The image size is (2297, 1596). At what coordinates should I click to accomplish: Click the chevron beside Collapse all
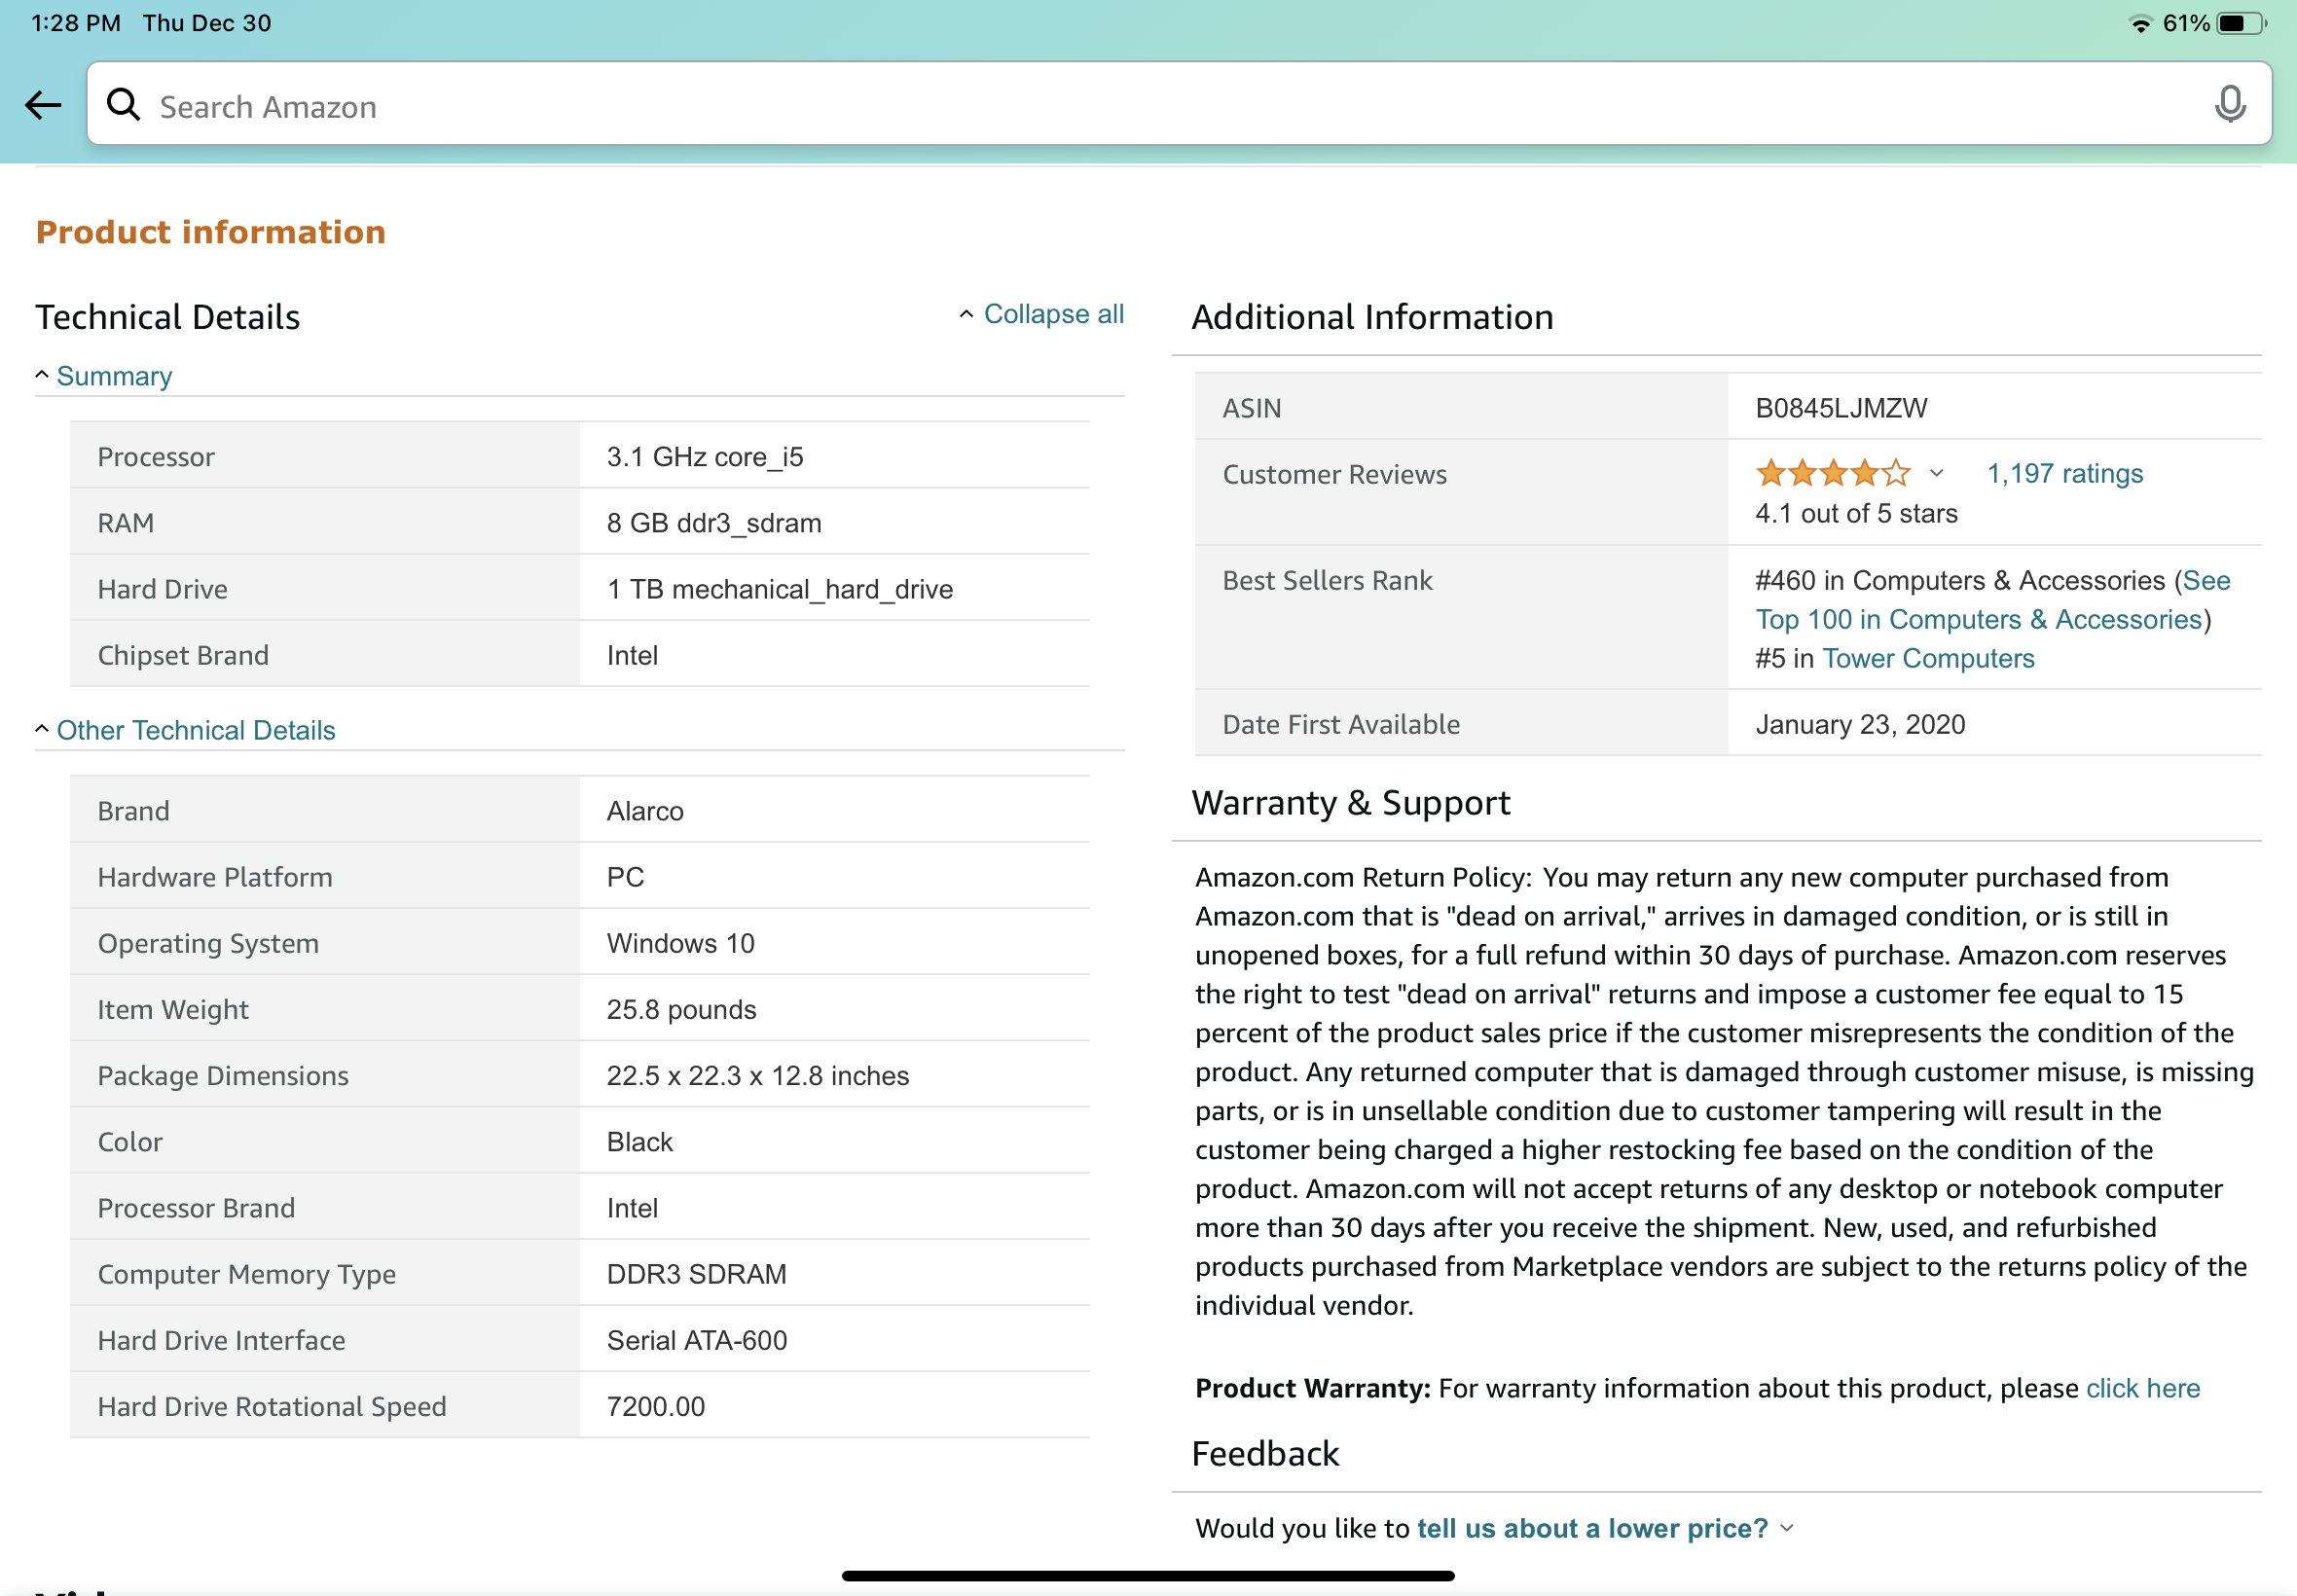(x=966, y=314)
